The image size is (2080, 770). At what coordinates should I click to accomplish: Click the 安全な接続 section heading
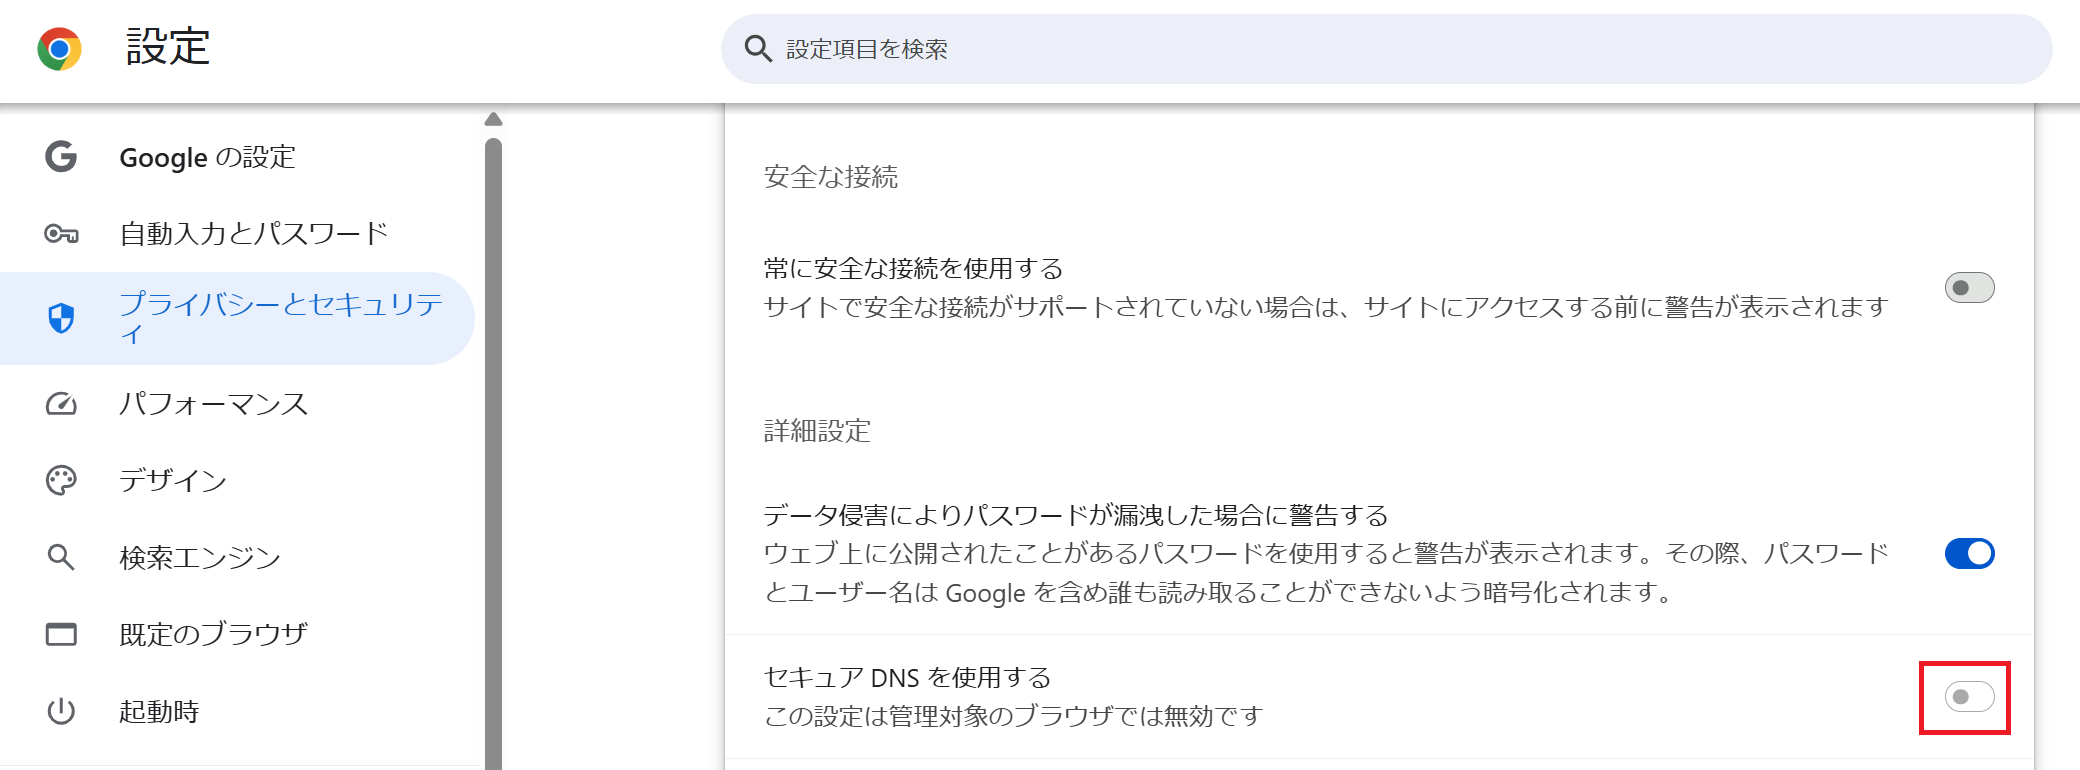tap(831, 177)
